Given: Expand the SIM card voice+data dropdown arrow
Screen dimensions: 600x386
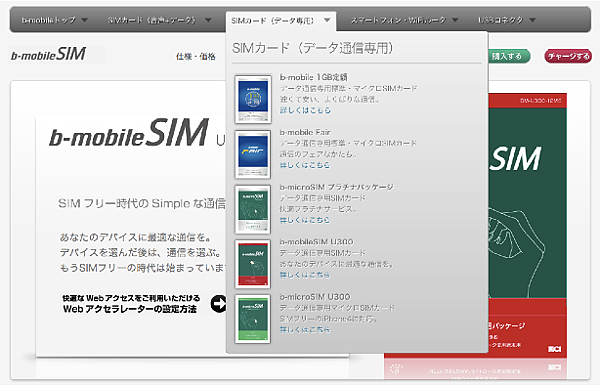Looking at the screenshot, I should pyautogui.click(x=208, y=20).
